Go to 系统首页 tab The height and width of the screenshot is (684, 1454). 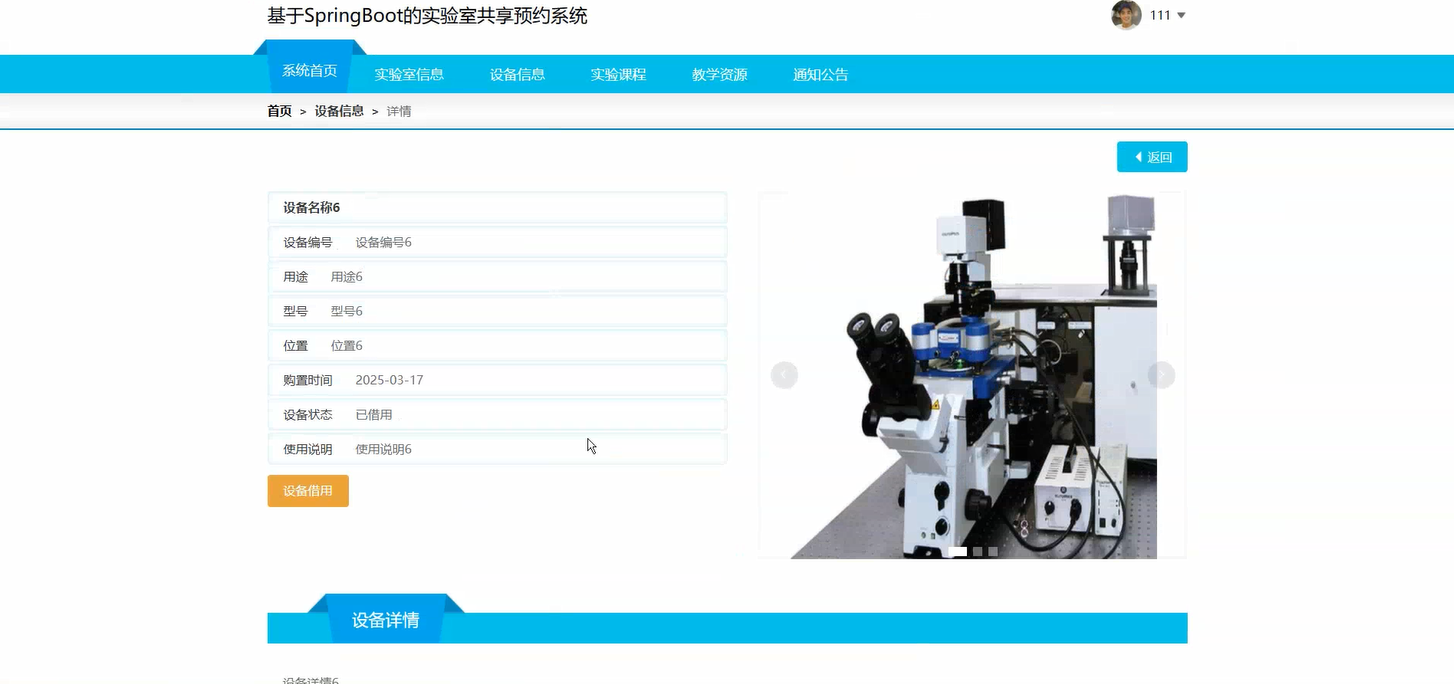coord(310,71)
